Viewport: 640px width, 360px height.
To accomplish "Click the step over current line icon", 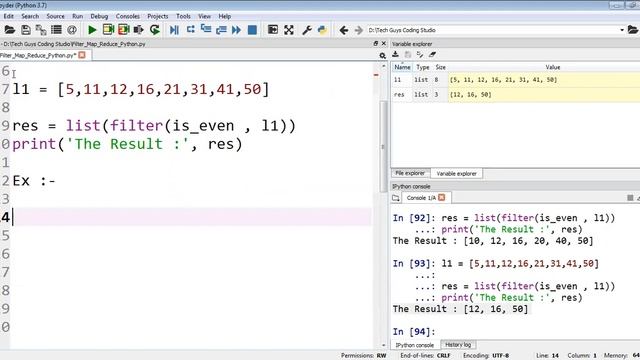I will [191, 30].
